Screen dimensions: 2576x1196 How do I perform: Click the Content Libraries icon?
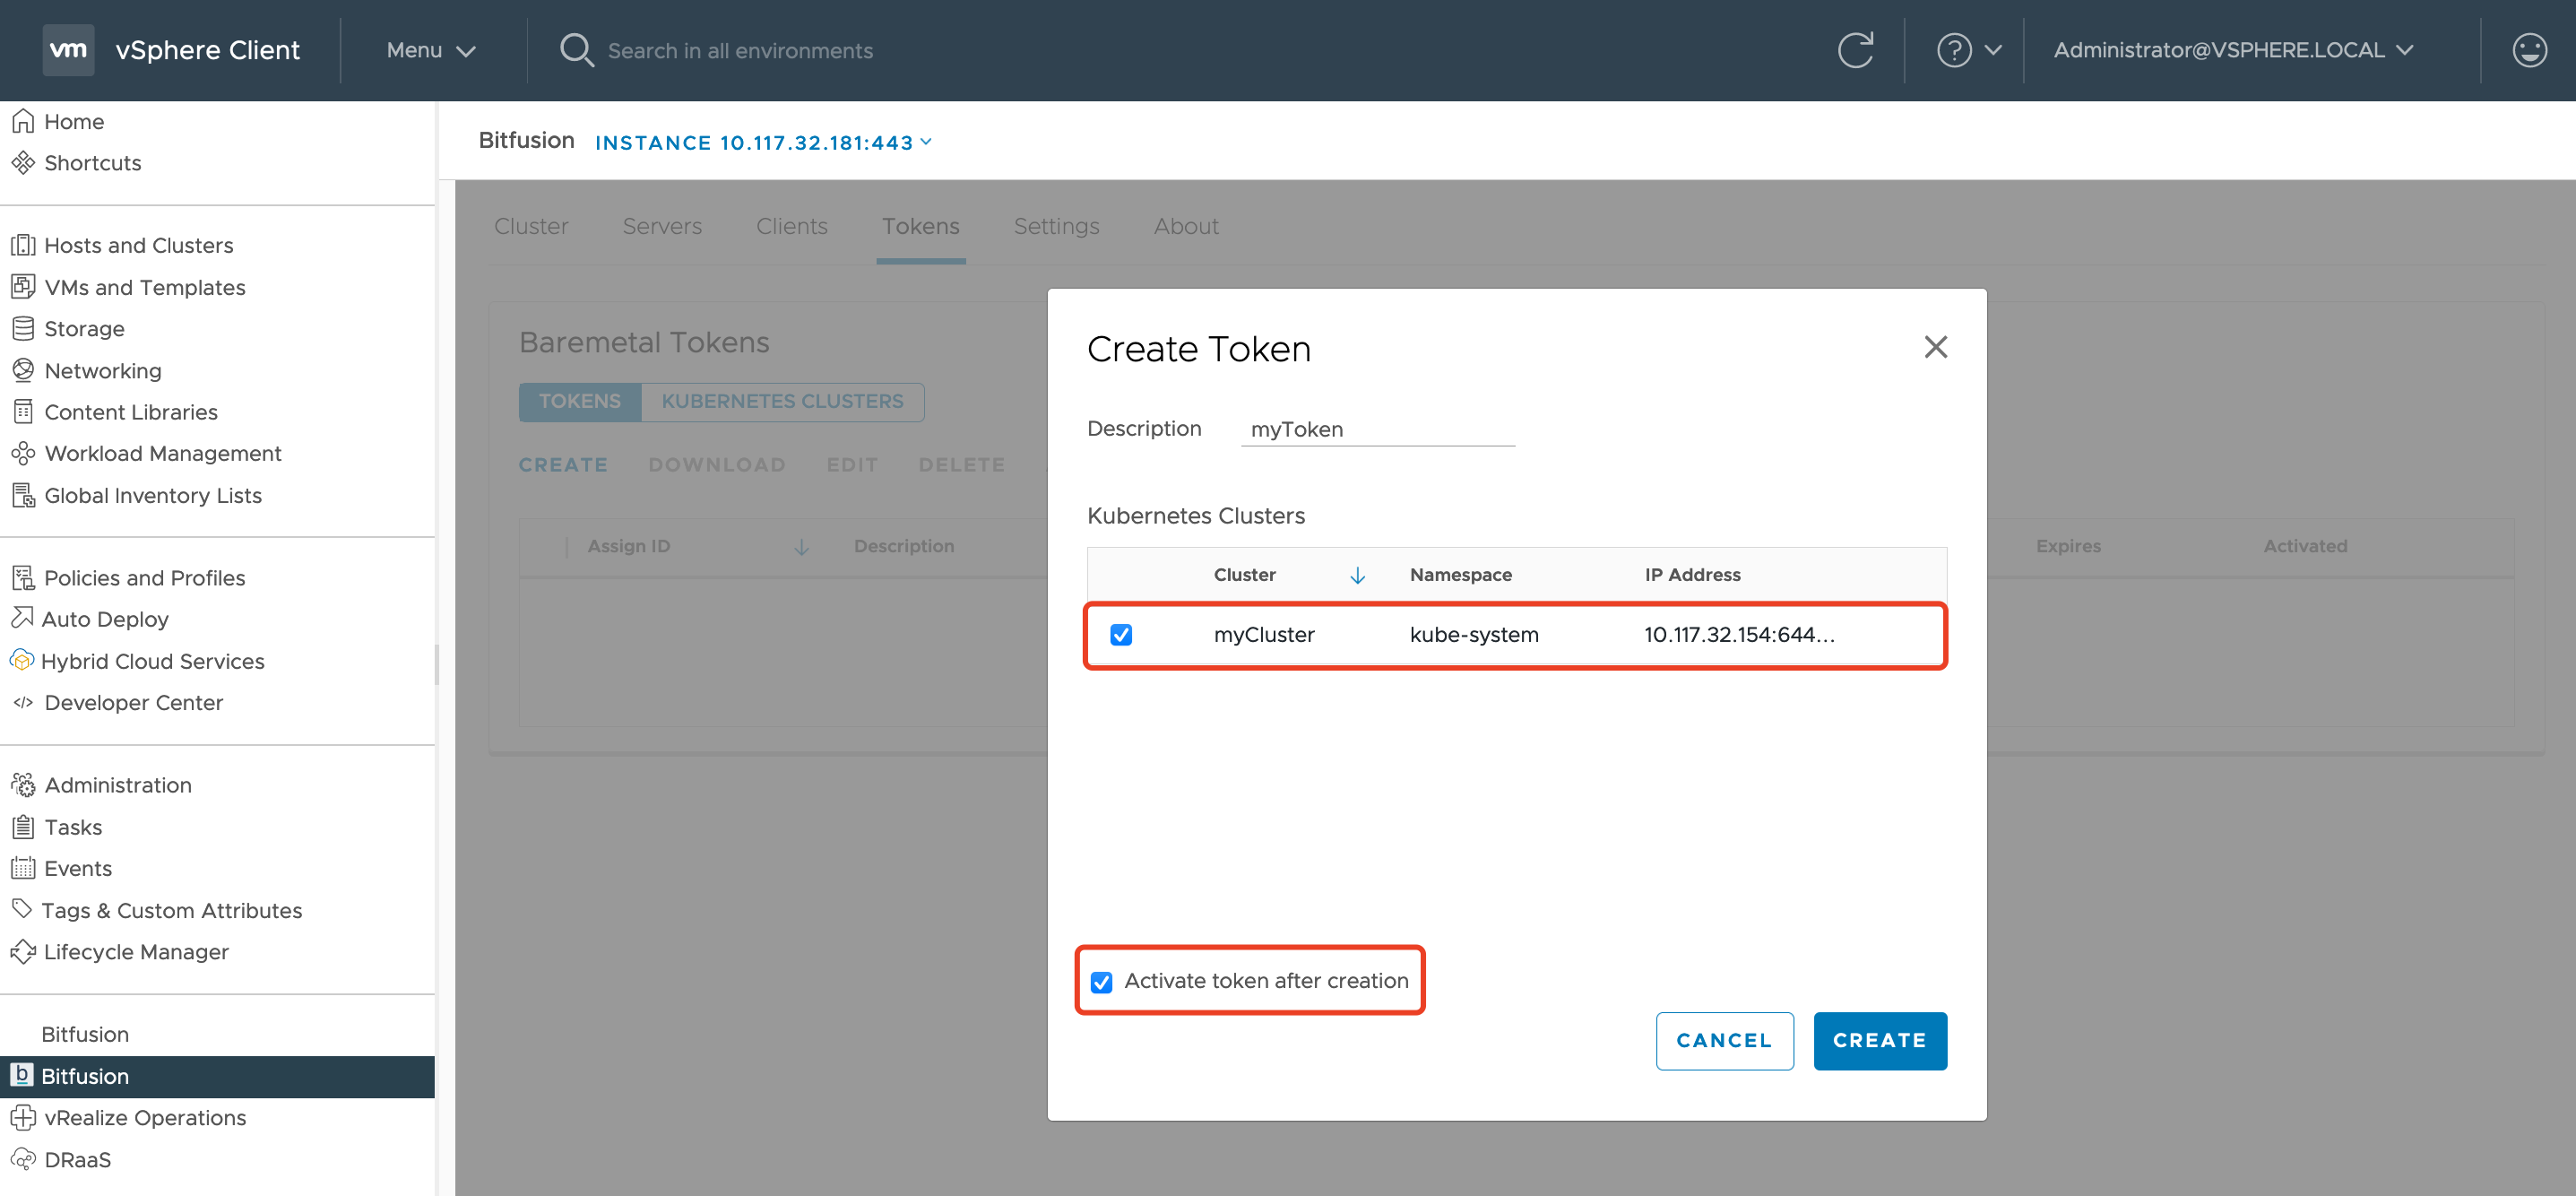(x=23, y=411)
